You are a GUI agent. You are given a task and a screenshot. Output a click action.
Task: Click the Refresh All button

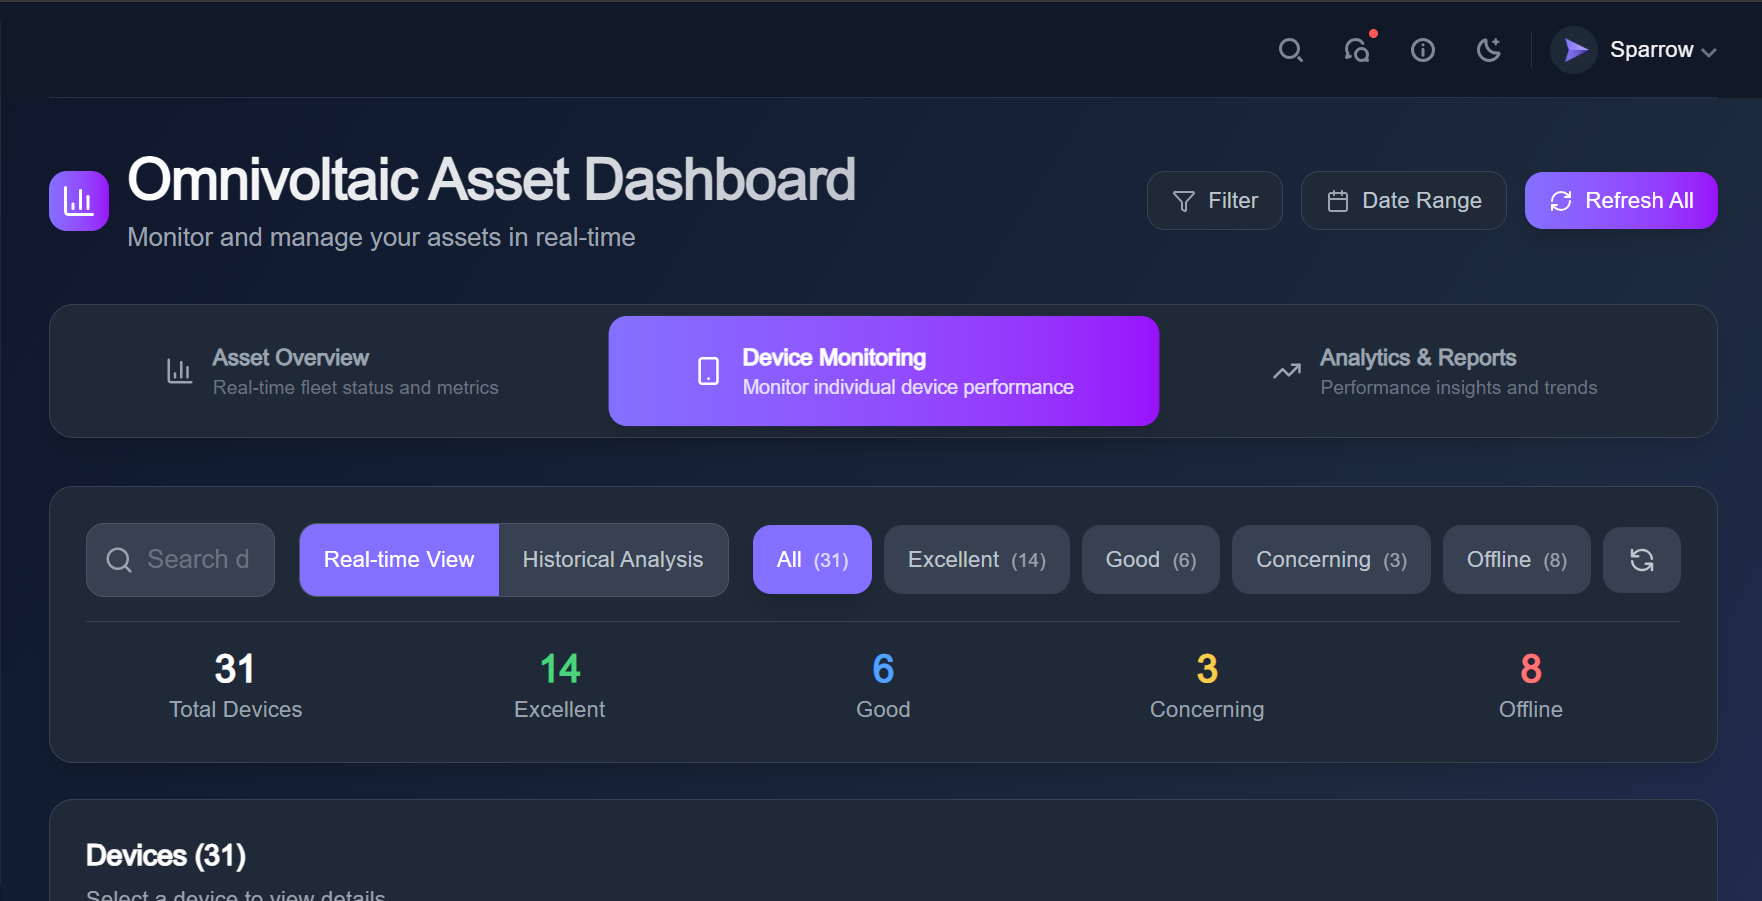[x=1620, y=201]
